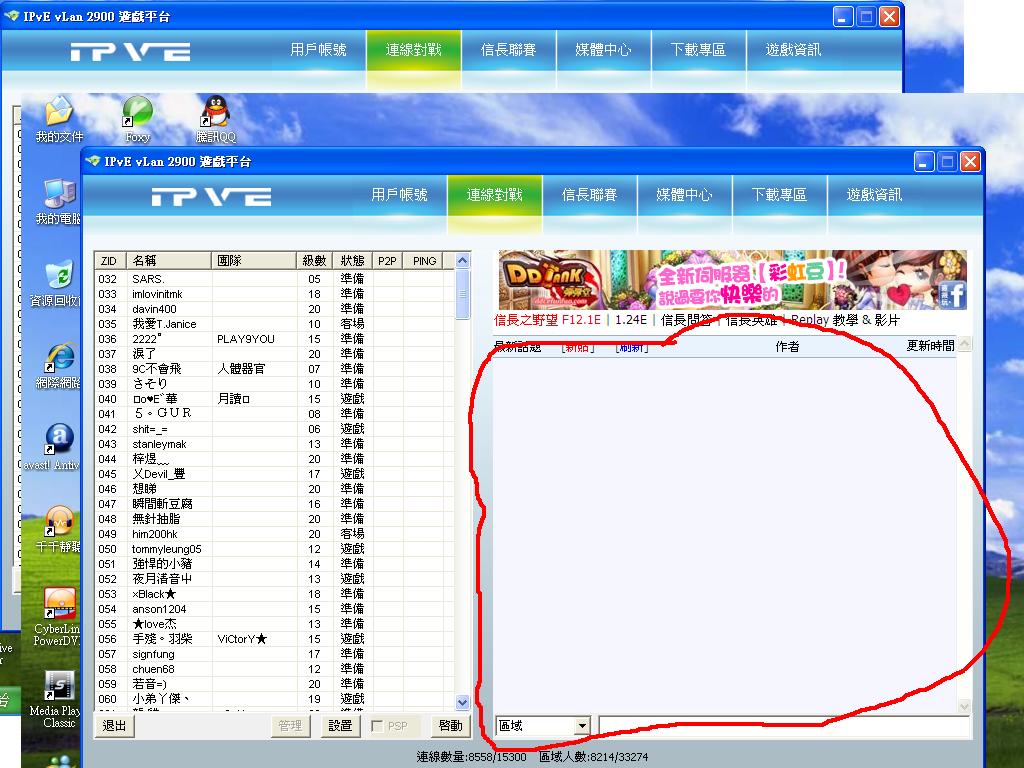Go to 下載專區 tab in front window
Viewport: 1024px width, 768px height.
(x=779, y=195)
